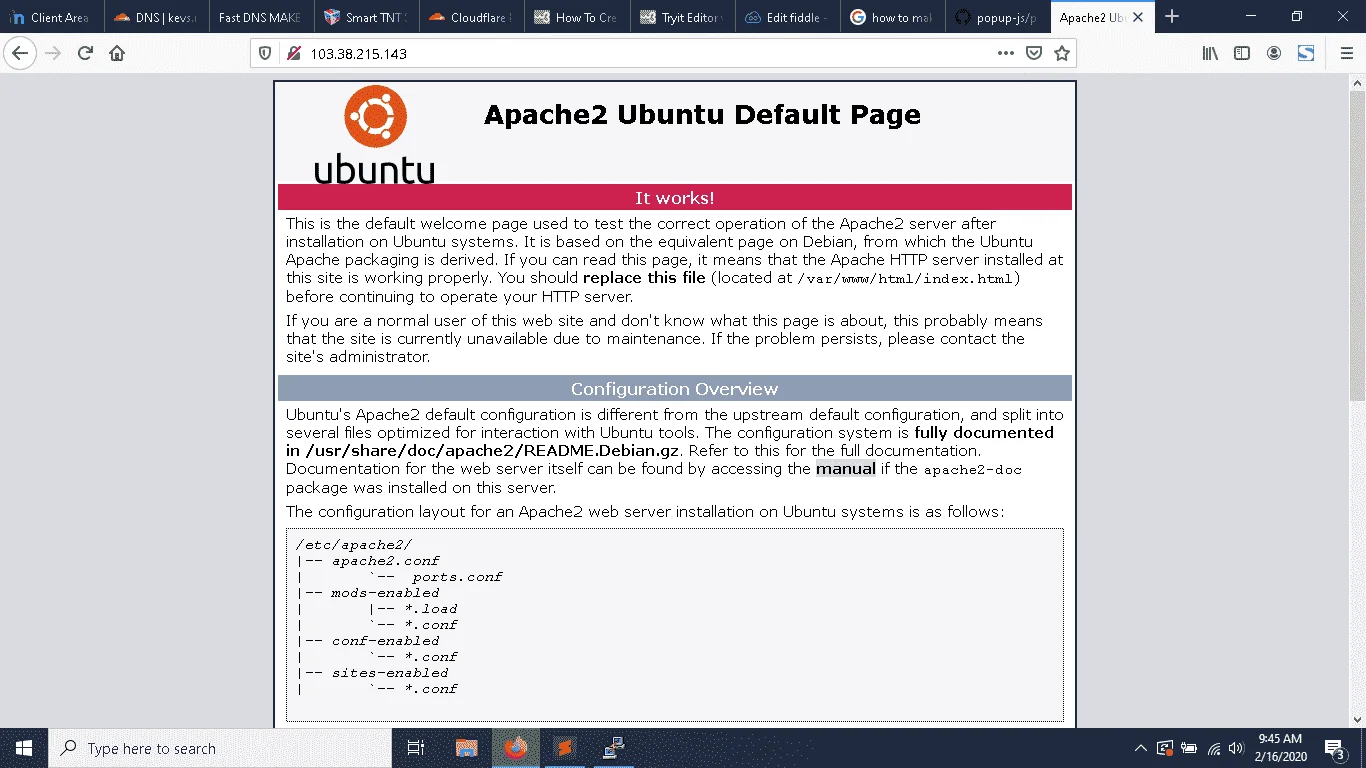
Task: Switch to the Client Area tab
Action: coord(52,17)
